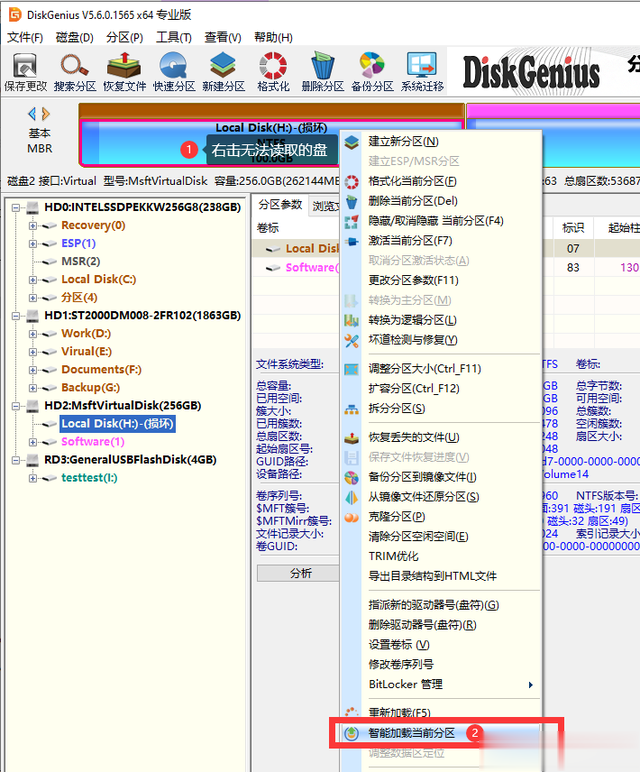
Task: Open the 分区(P) menu
Action: tap(125, 37)
